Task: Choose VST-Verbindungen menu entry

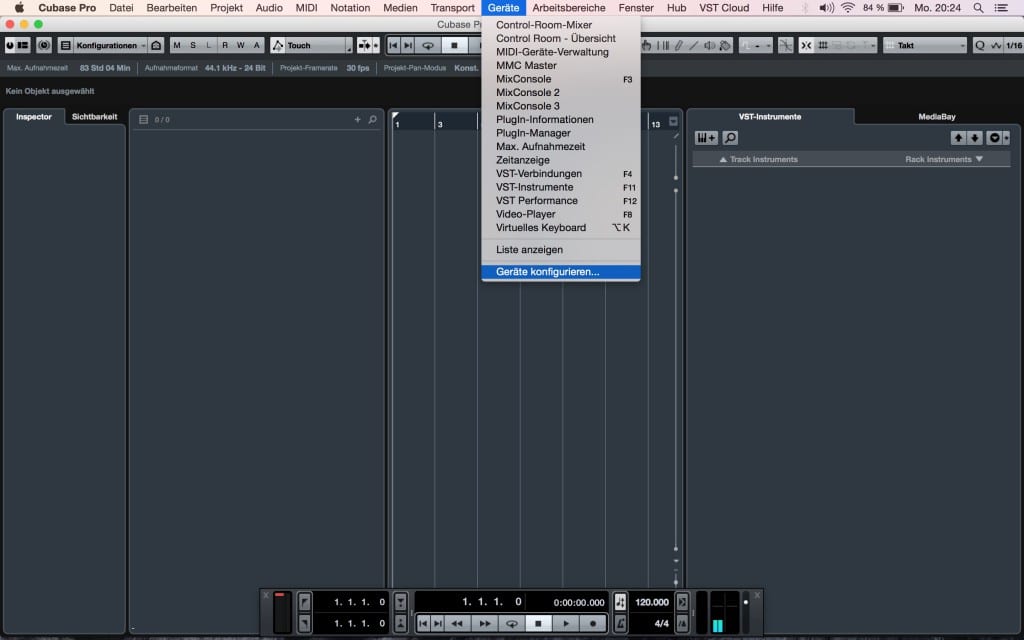Action: point(560,174)
